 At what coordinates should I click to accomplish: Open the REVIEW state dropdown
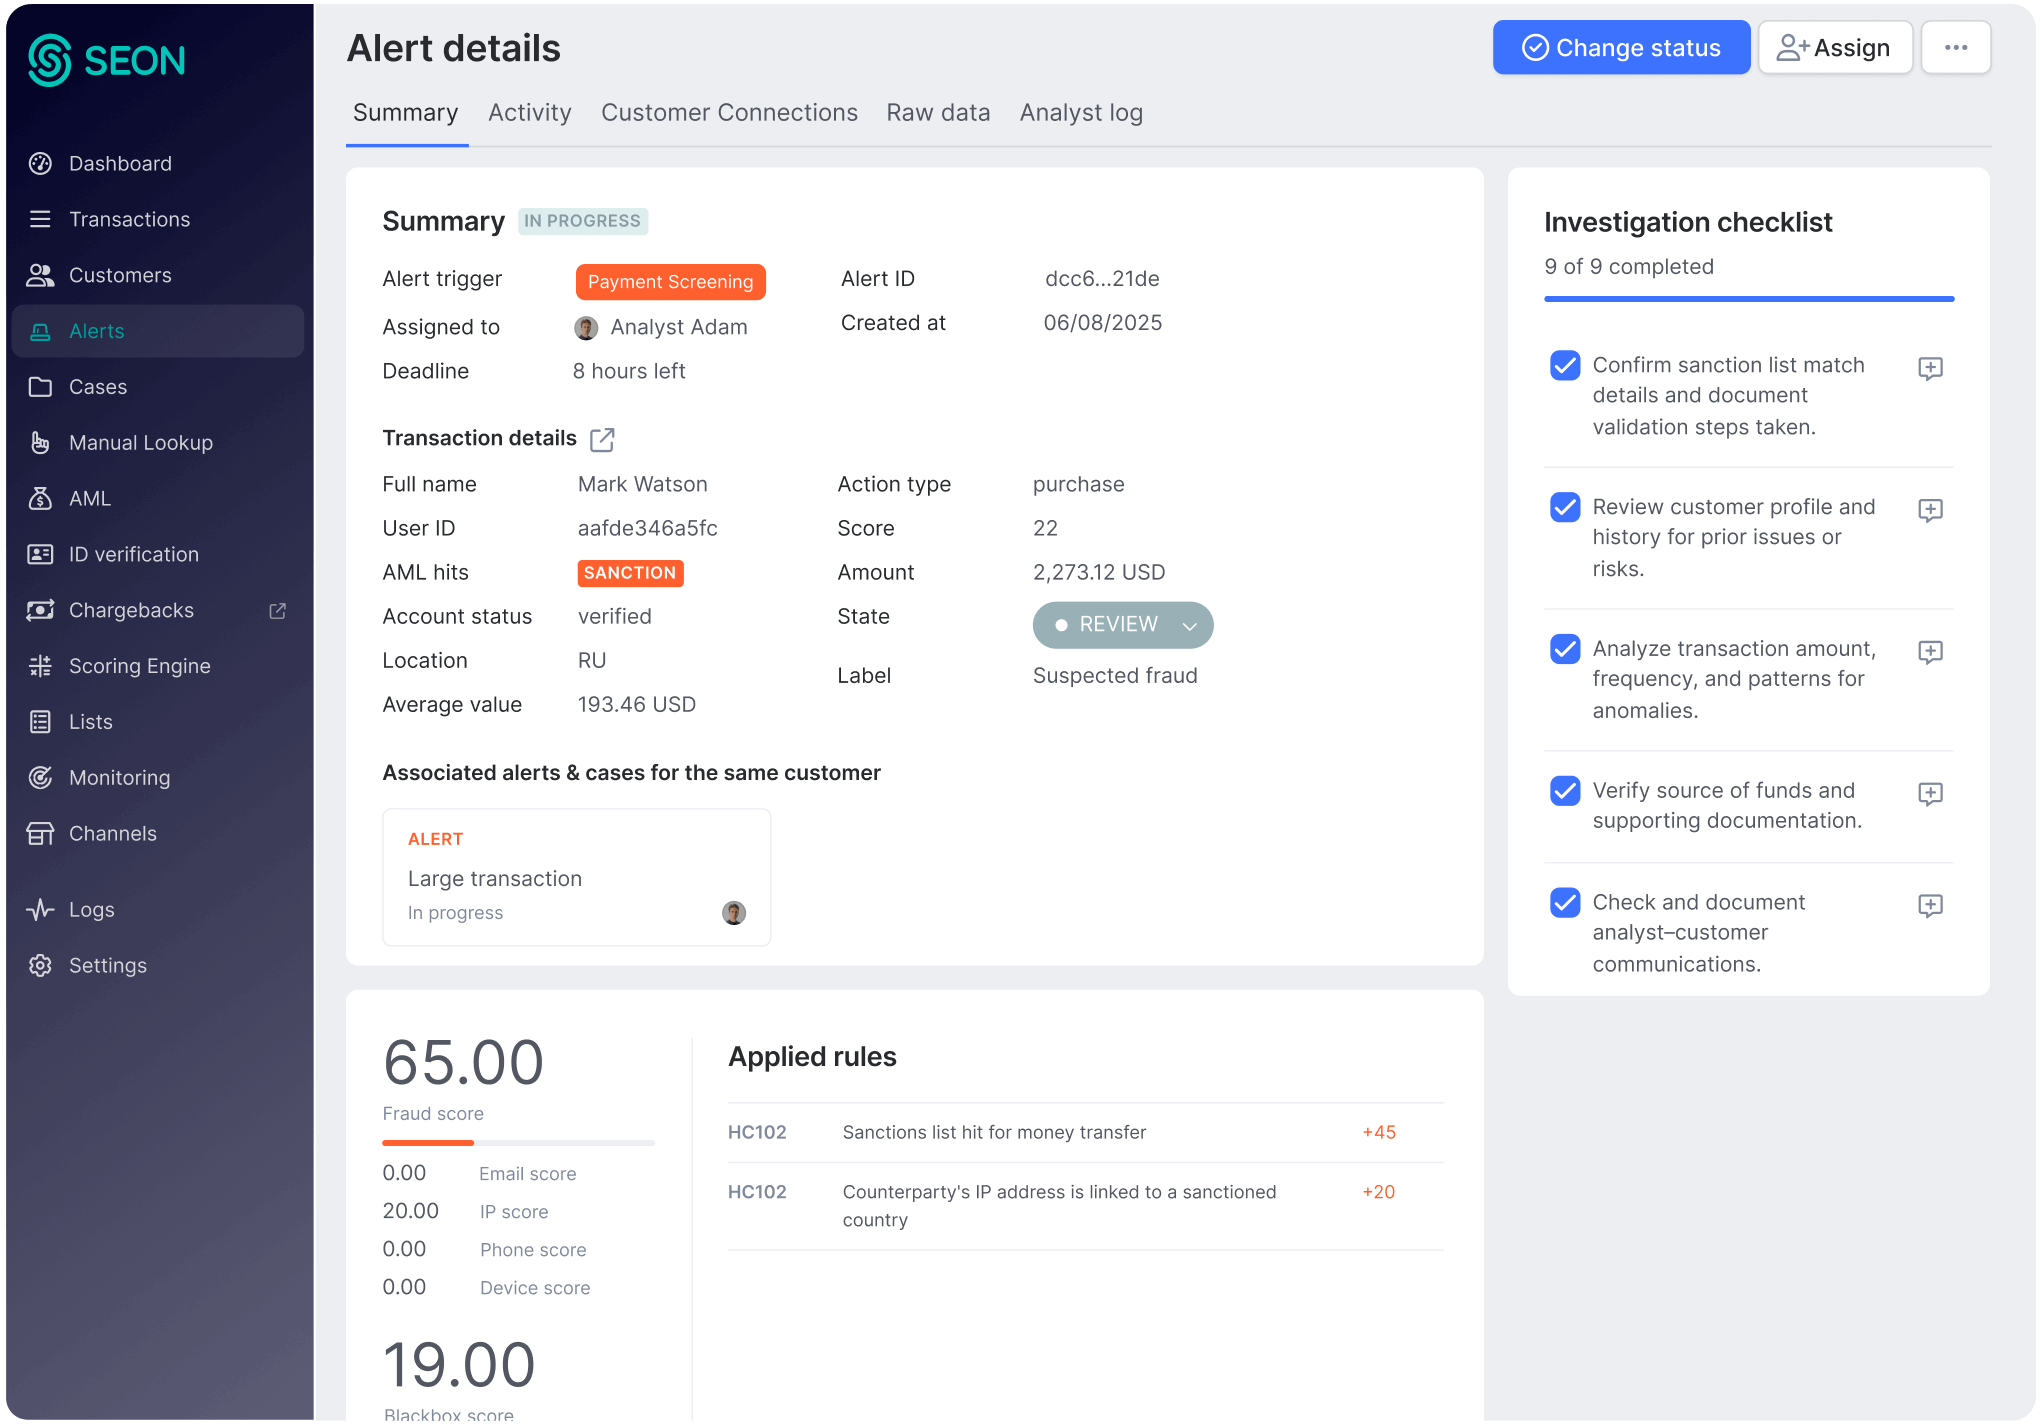click(1123, 625)
